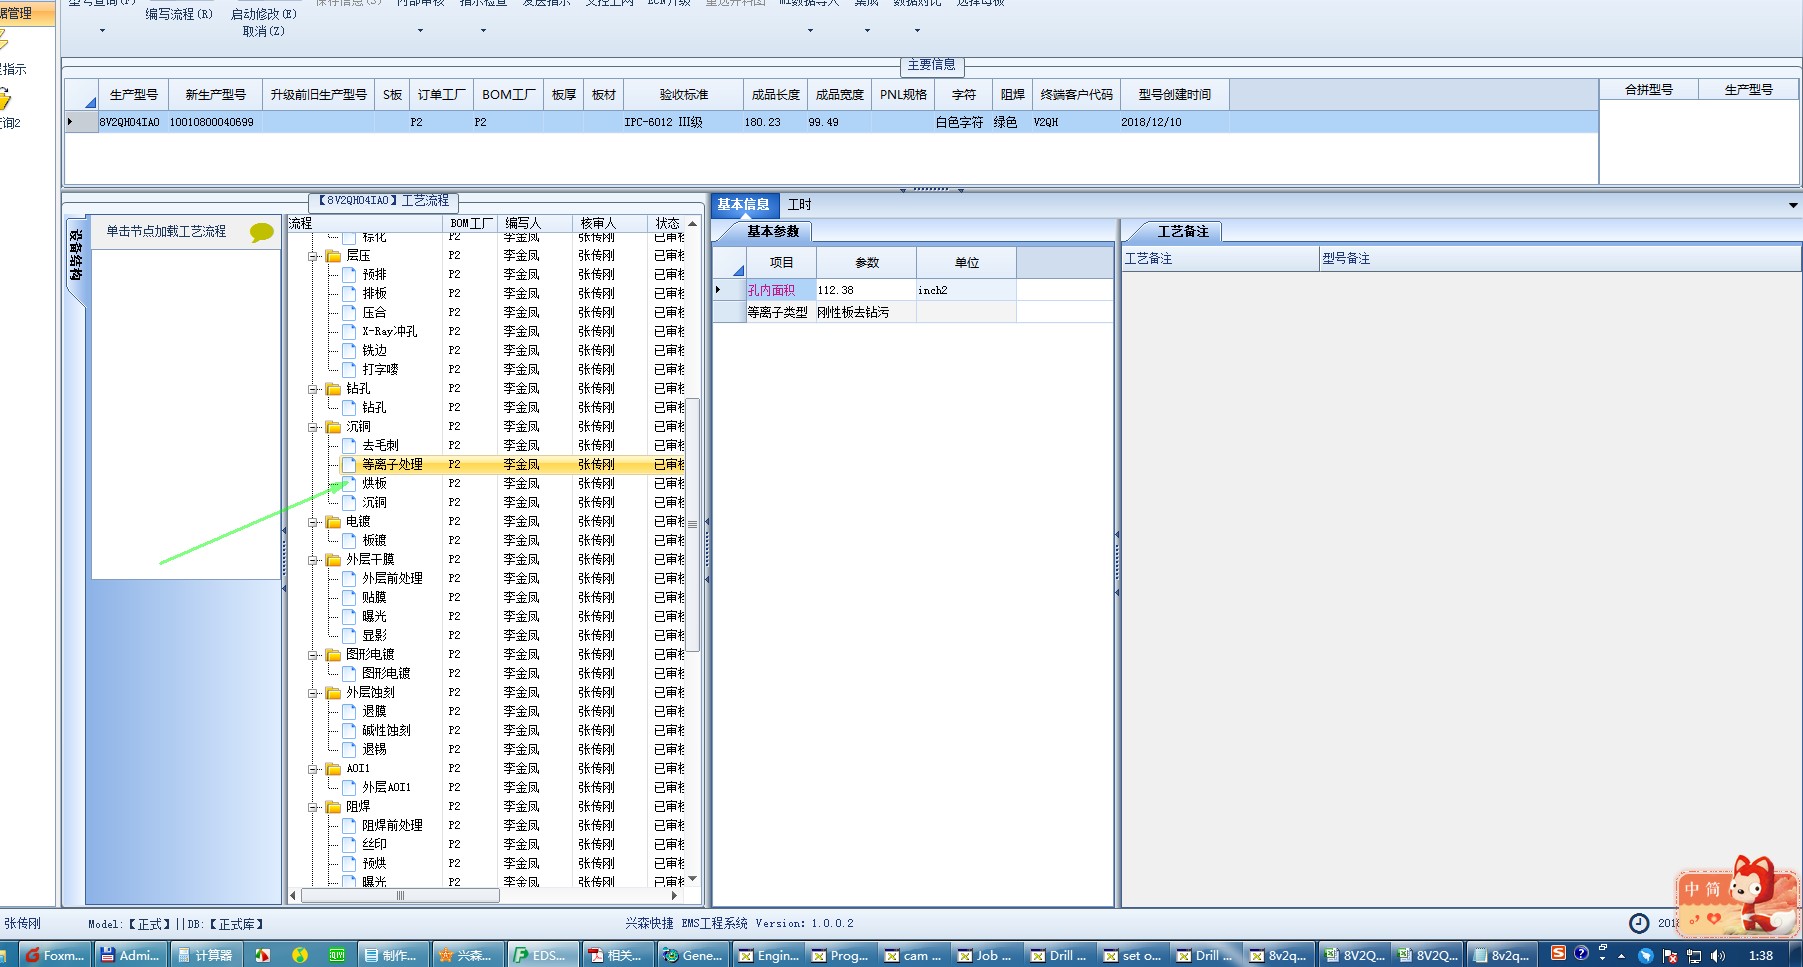Viewport: 1803px width, 967px height.
Task: Select the 退锡 tree item
Action: pos(374,750)
